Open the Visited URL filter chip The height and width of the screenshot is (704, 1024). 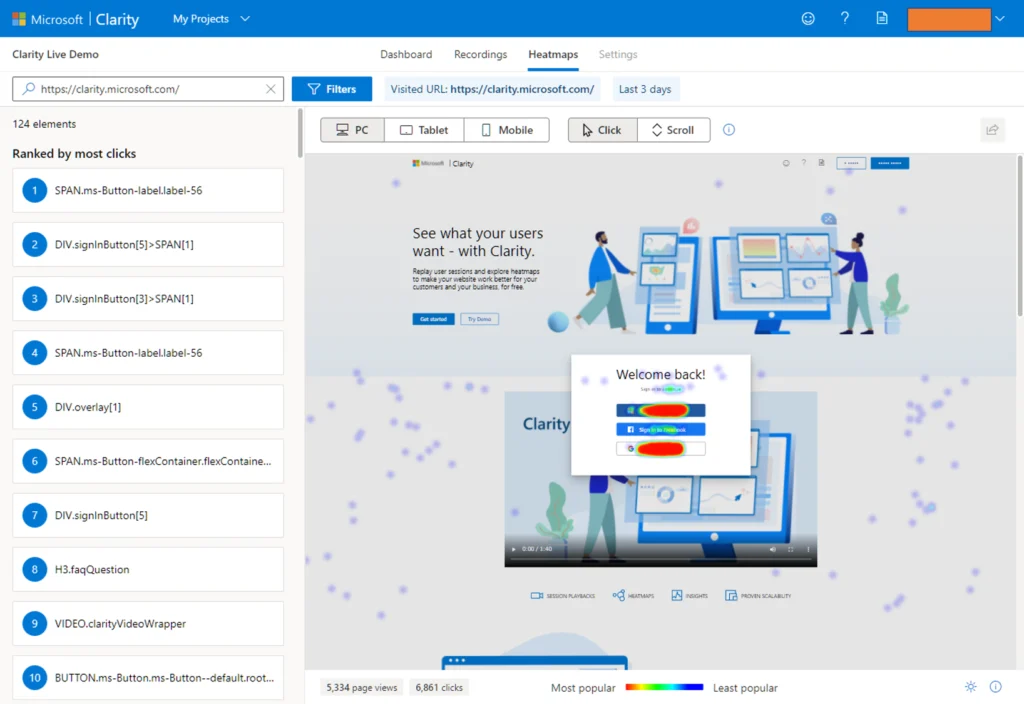tap(492, 89)
